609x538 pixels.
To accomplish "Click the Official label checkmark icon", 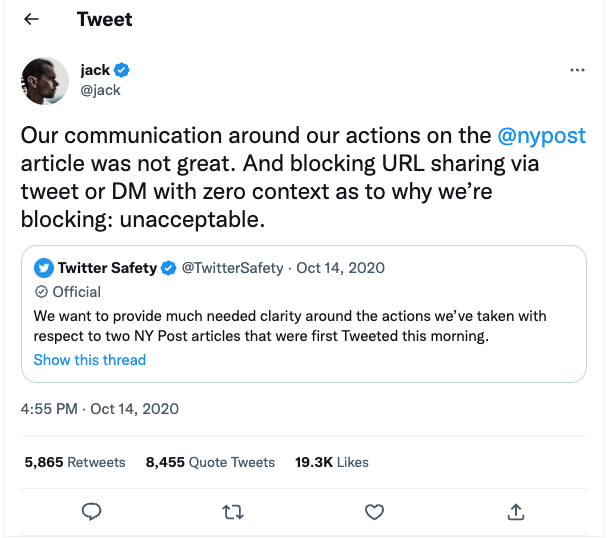I will 42,292.
